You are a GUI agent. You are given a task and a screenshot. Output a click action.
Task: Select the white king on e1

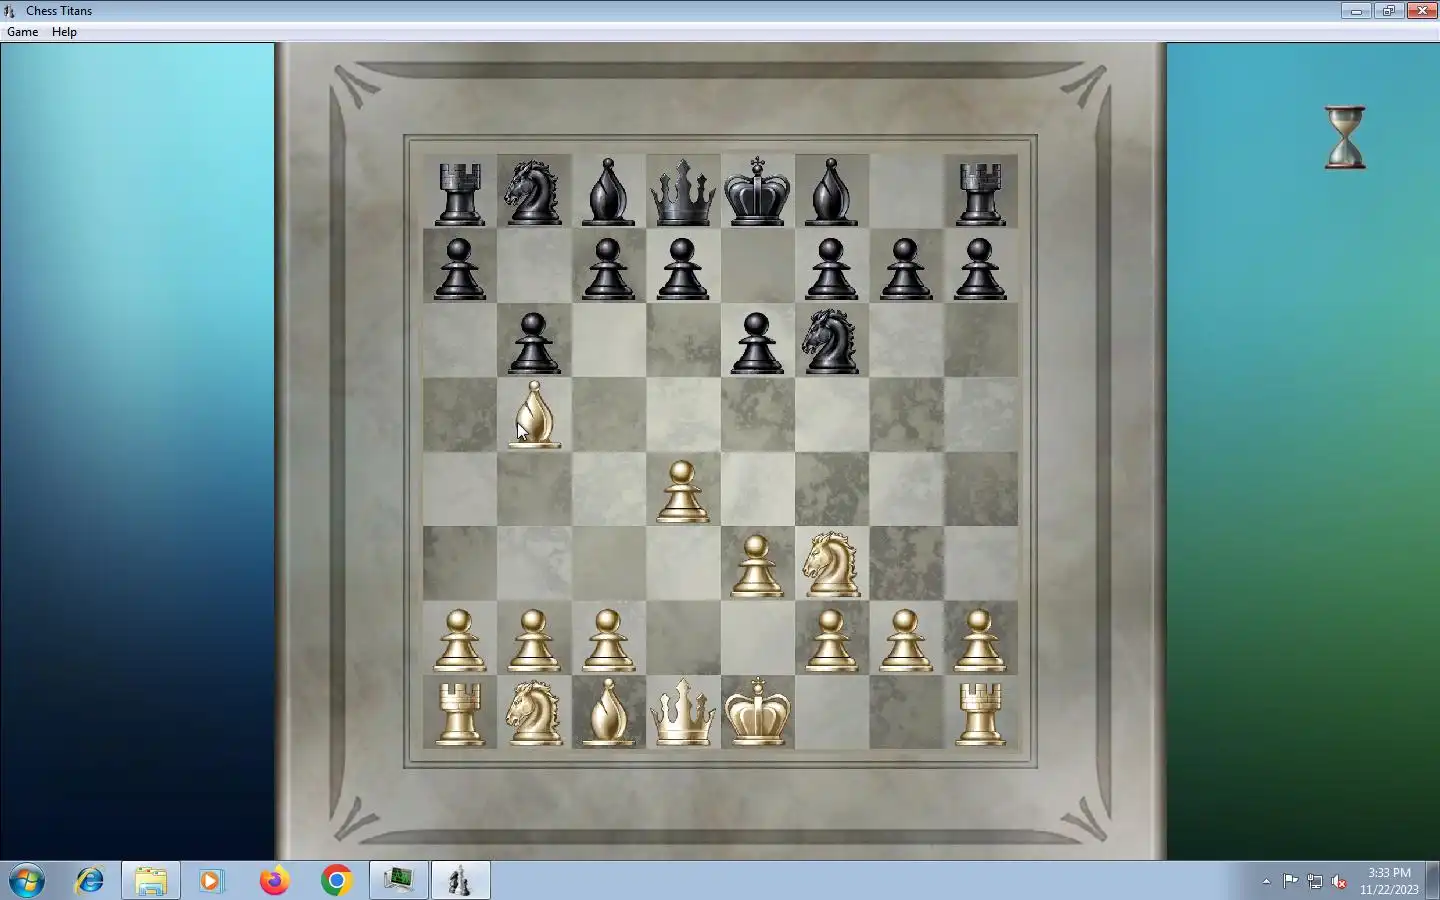(x=757, y=711)
